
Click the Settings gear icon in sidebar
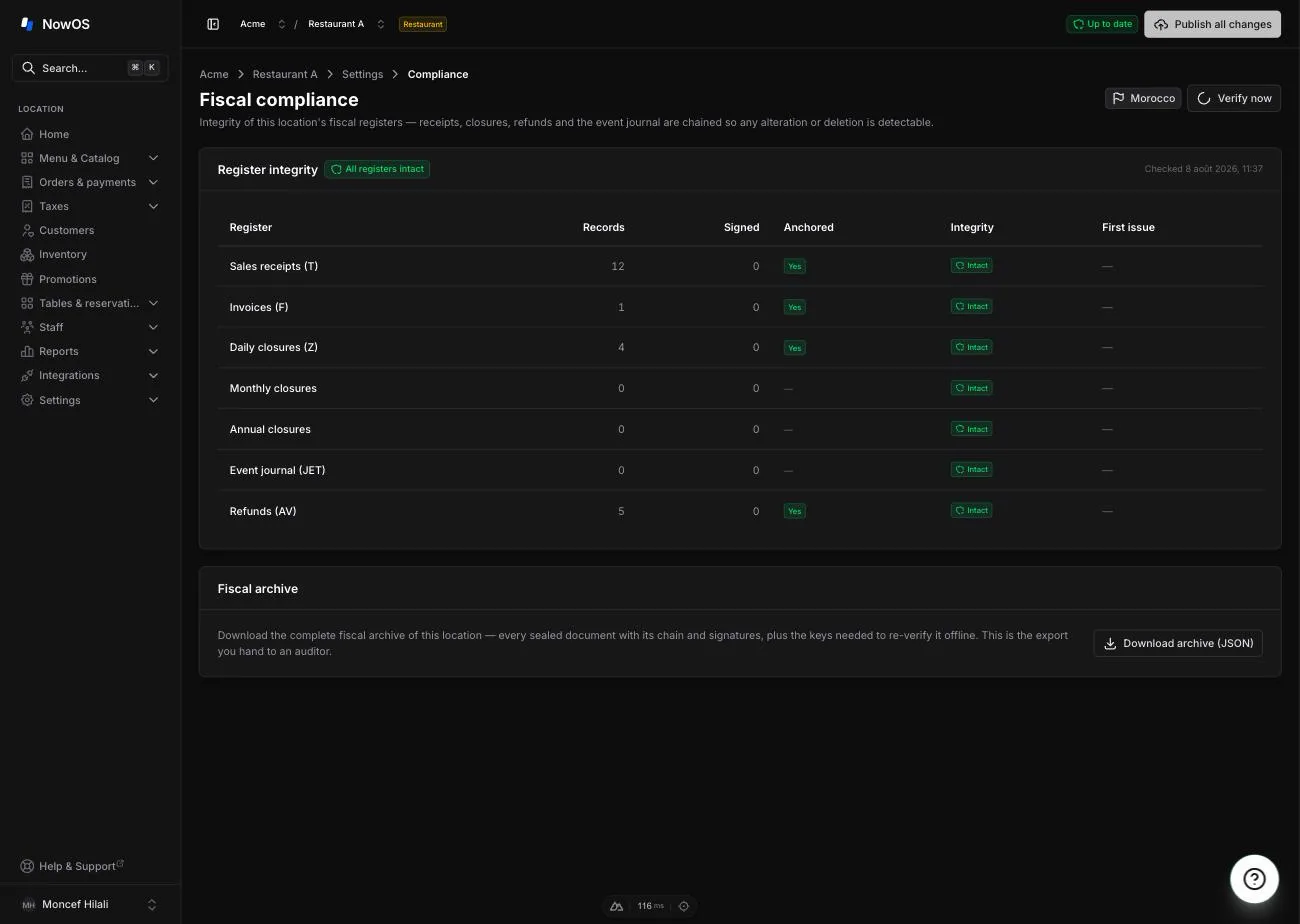click(x=27, y=400)
